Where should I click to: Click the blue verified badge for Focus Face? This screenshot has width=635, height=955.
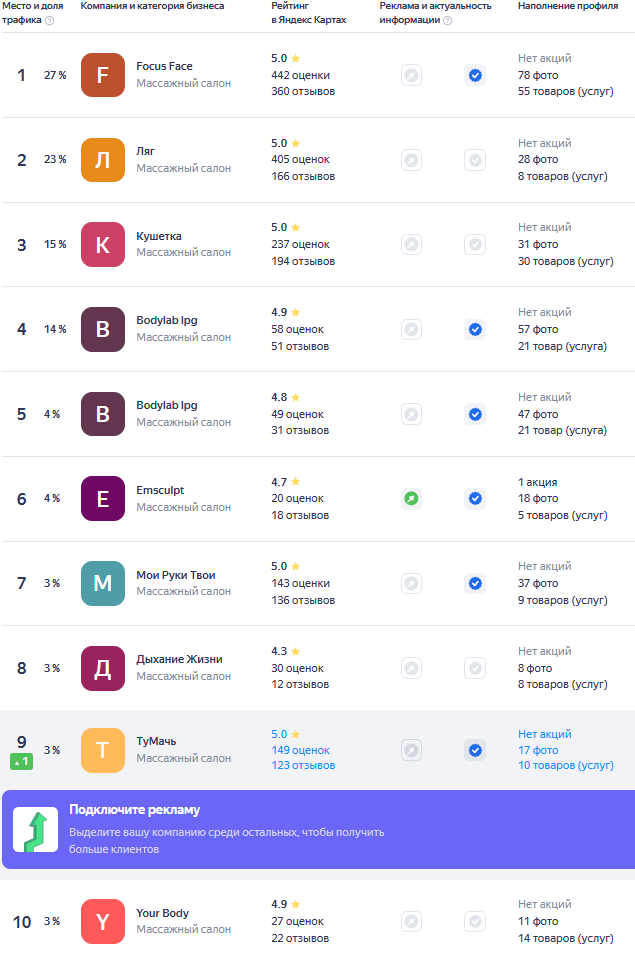(x=475, y=76)
